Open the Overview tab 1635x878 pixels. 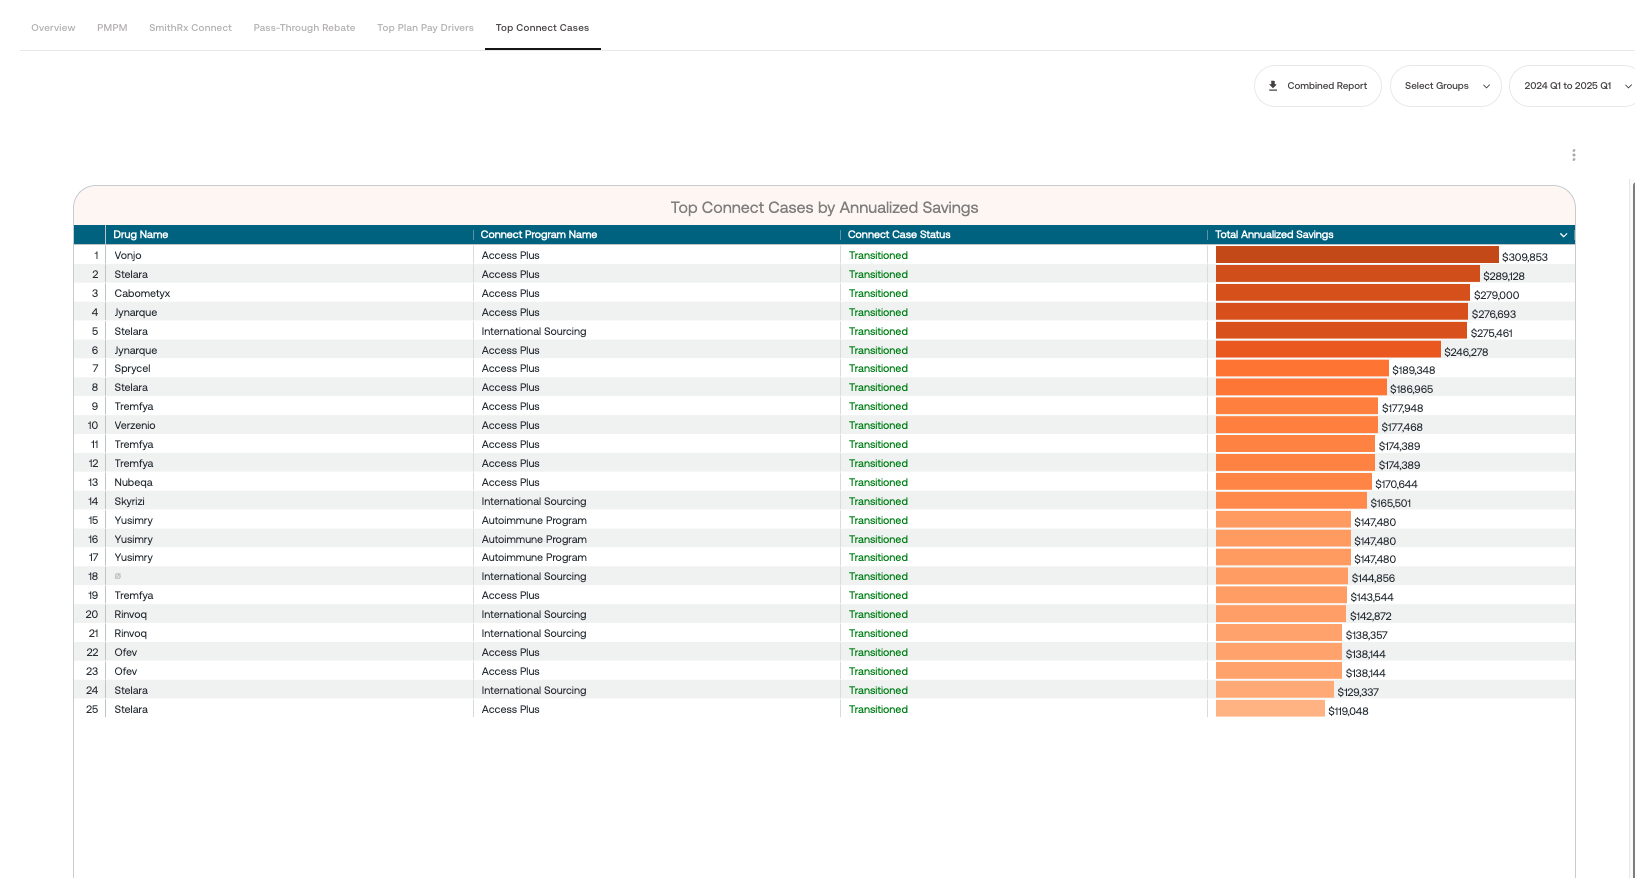53,28
